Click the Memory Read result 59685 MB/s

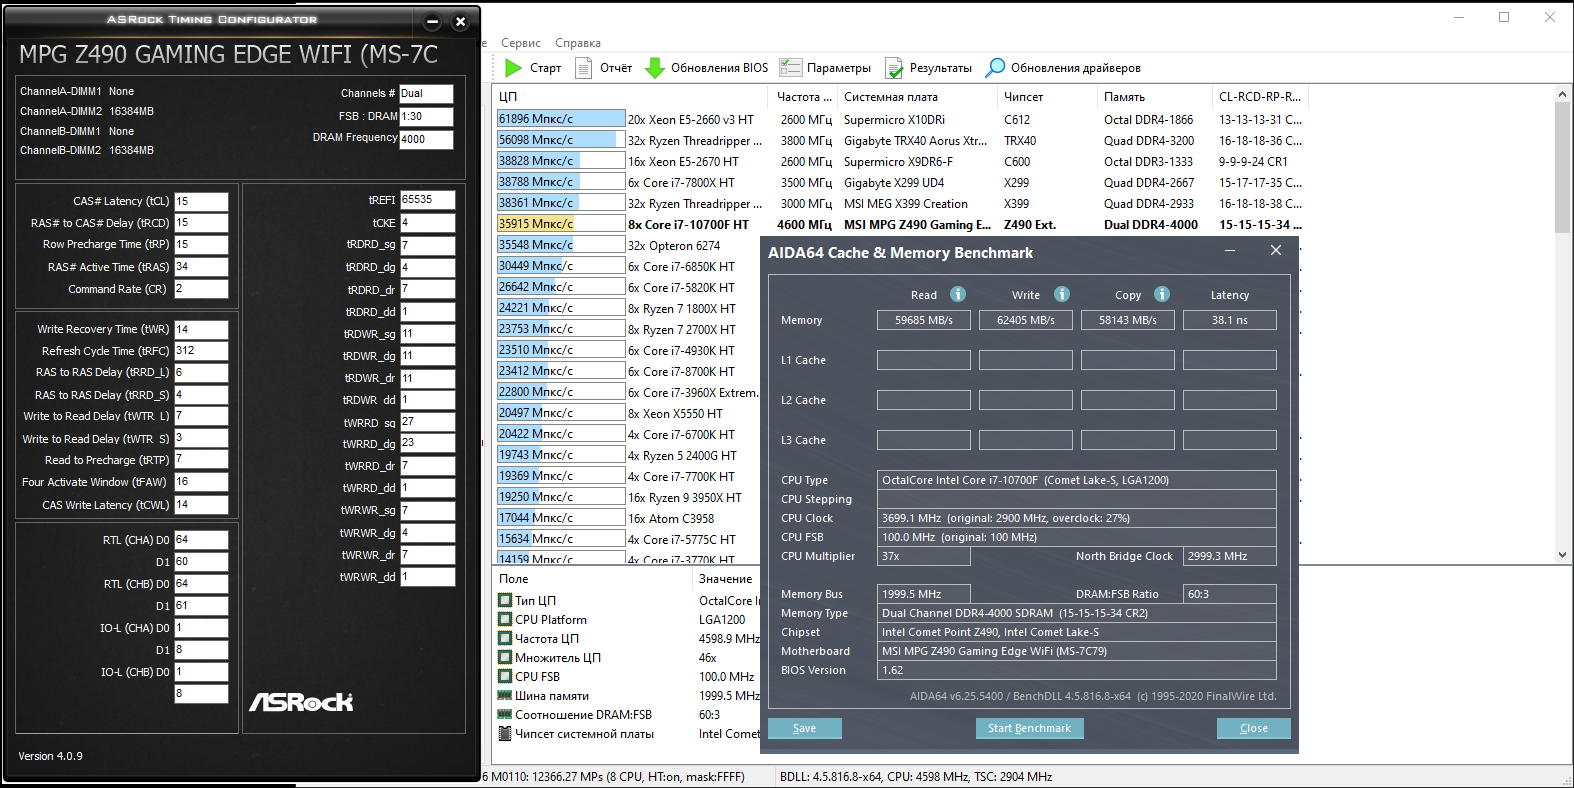pos(924,320)
